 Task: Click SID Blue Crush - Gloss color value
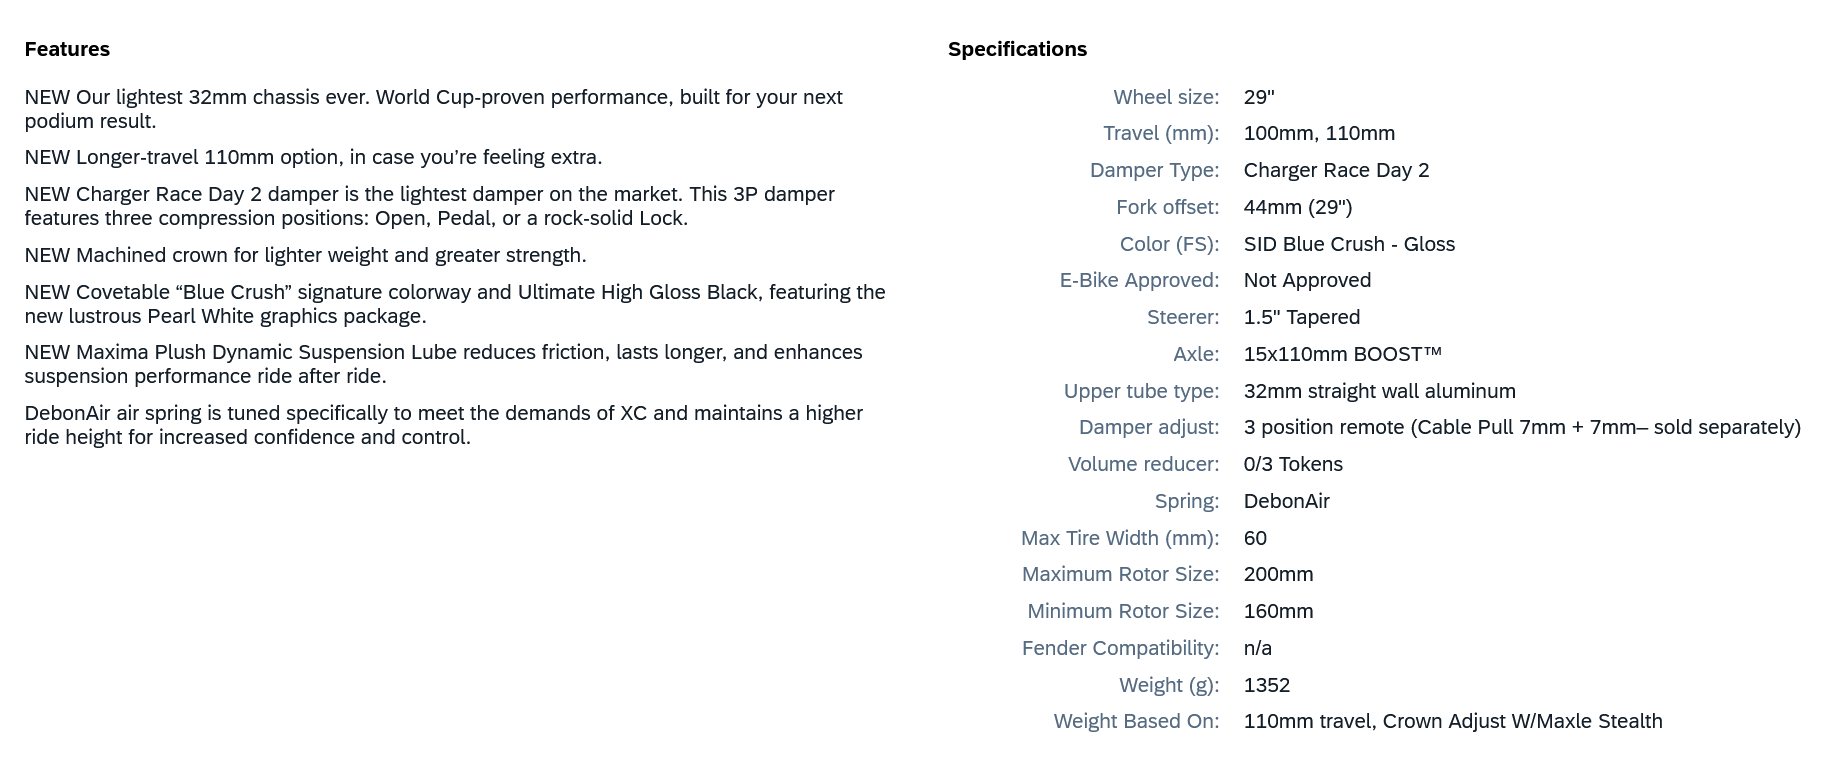[1349, 244]
